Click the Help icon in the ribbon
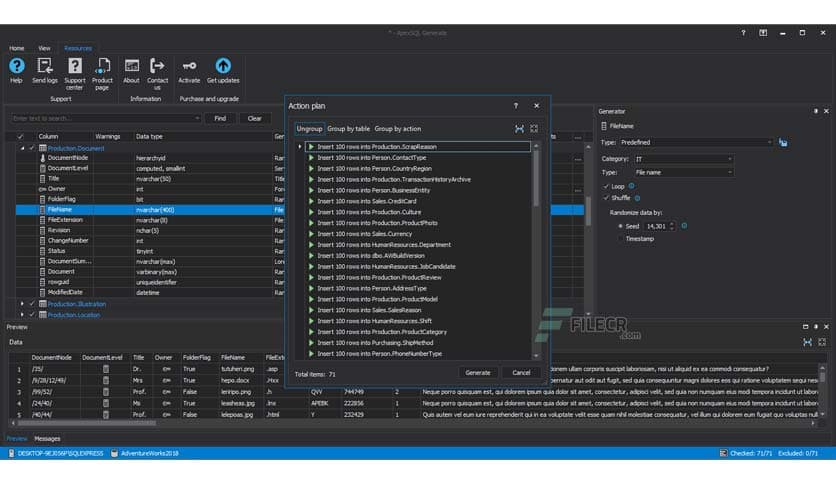 click(x=16, y=66)
